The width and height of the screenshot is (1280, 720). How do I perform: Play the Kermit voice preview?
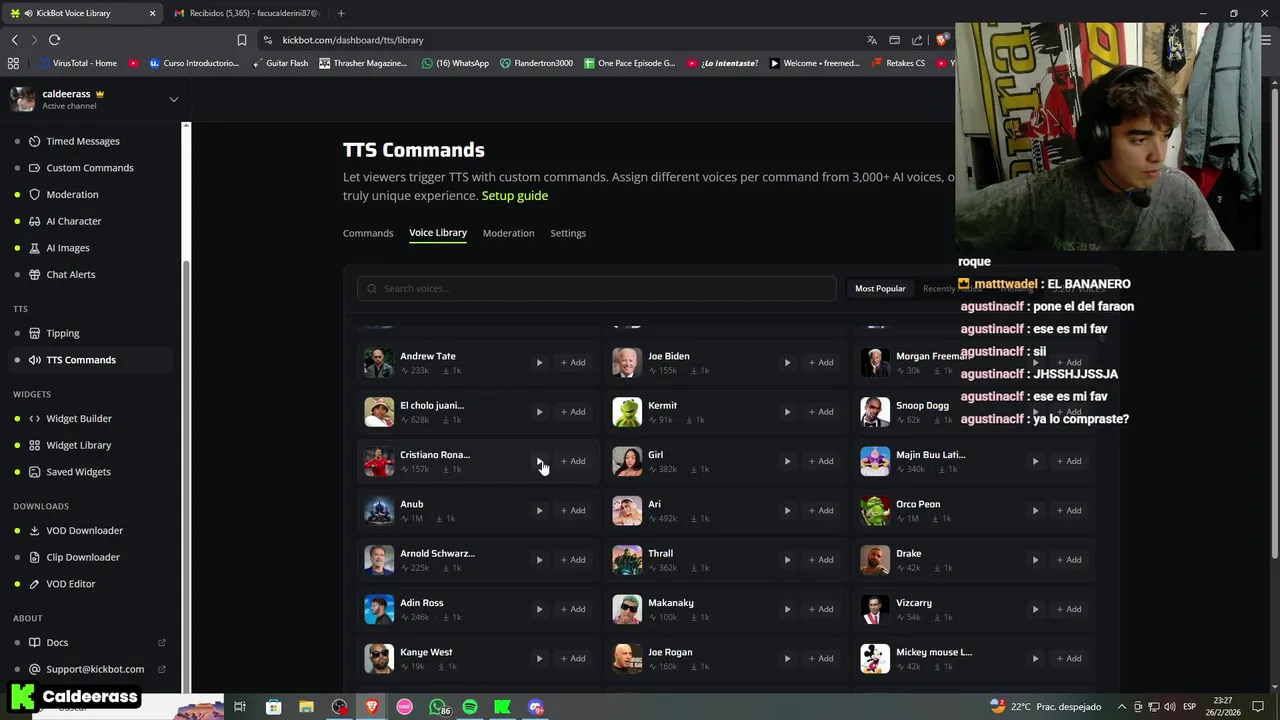[x=787, y=412]
